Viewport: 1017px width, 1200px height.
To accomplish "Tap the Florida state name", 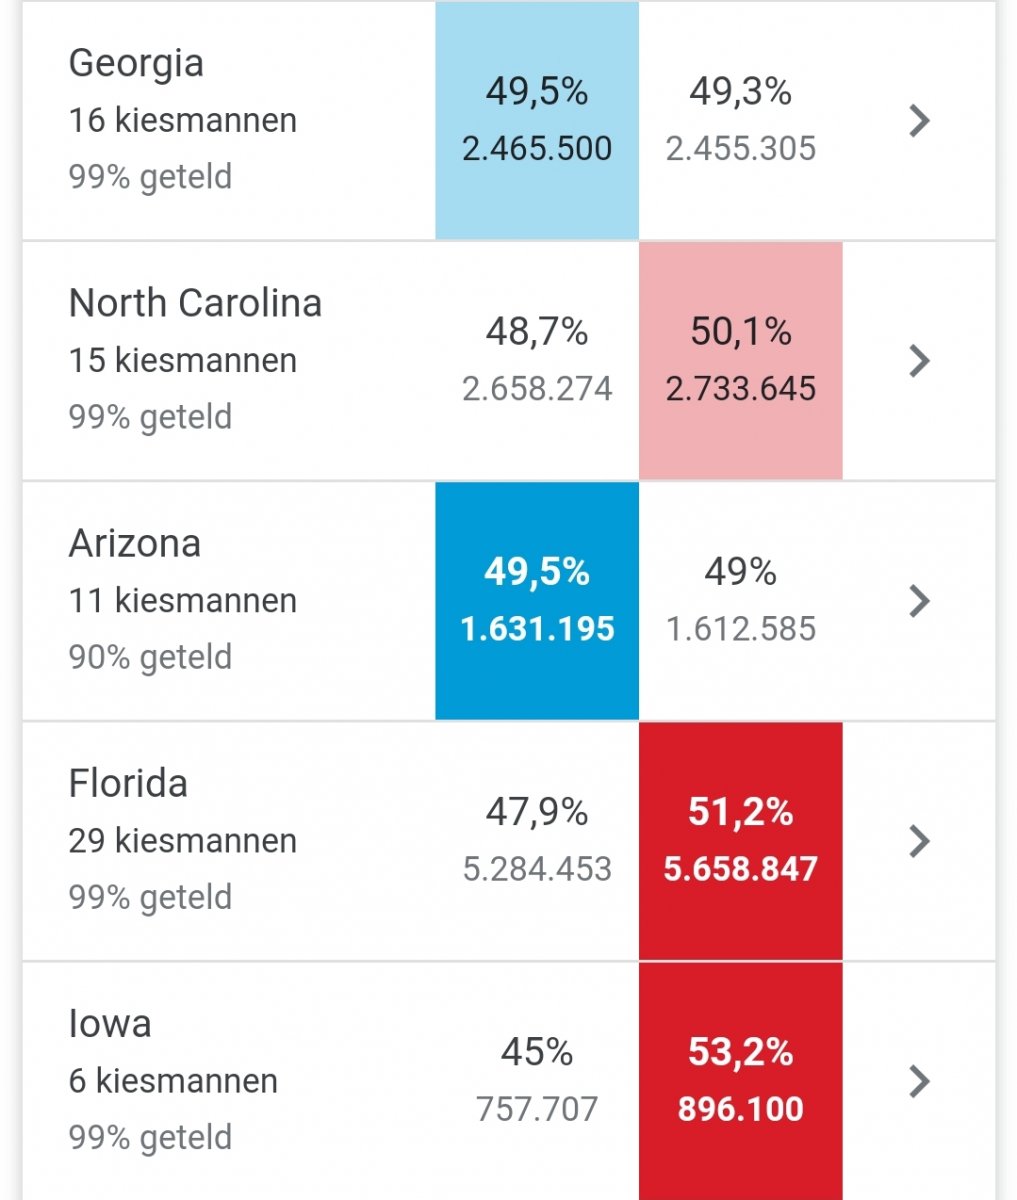I will click(128, 783).
